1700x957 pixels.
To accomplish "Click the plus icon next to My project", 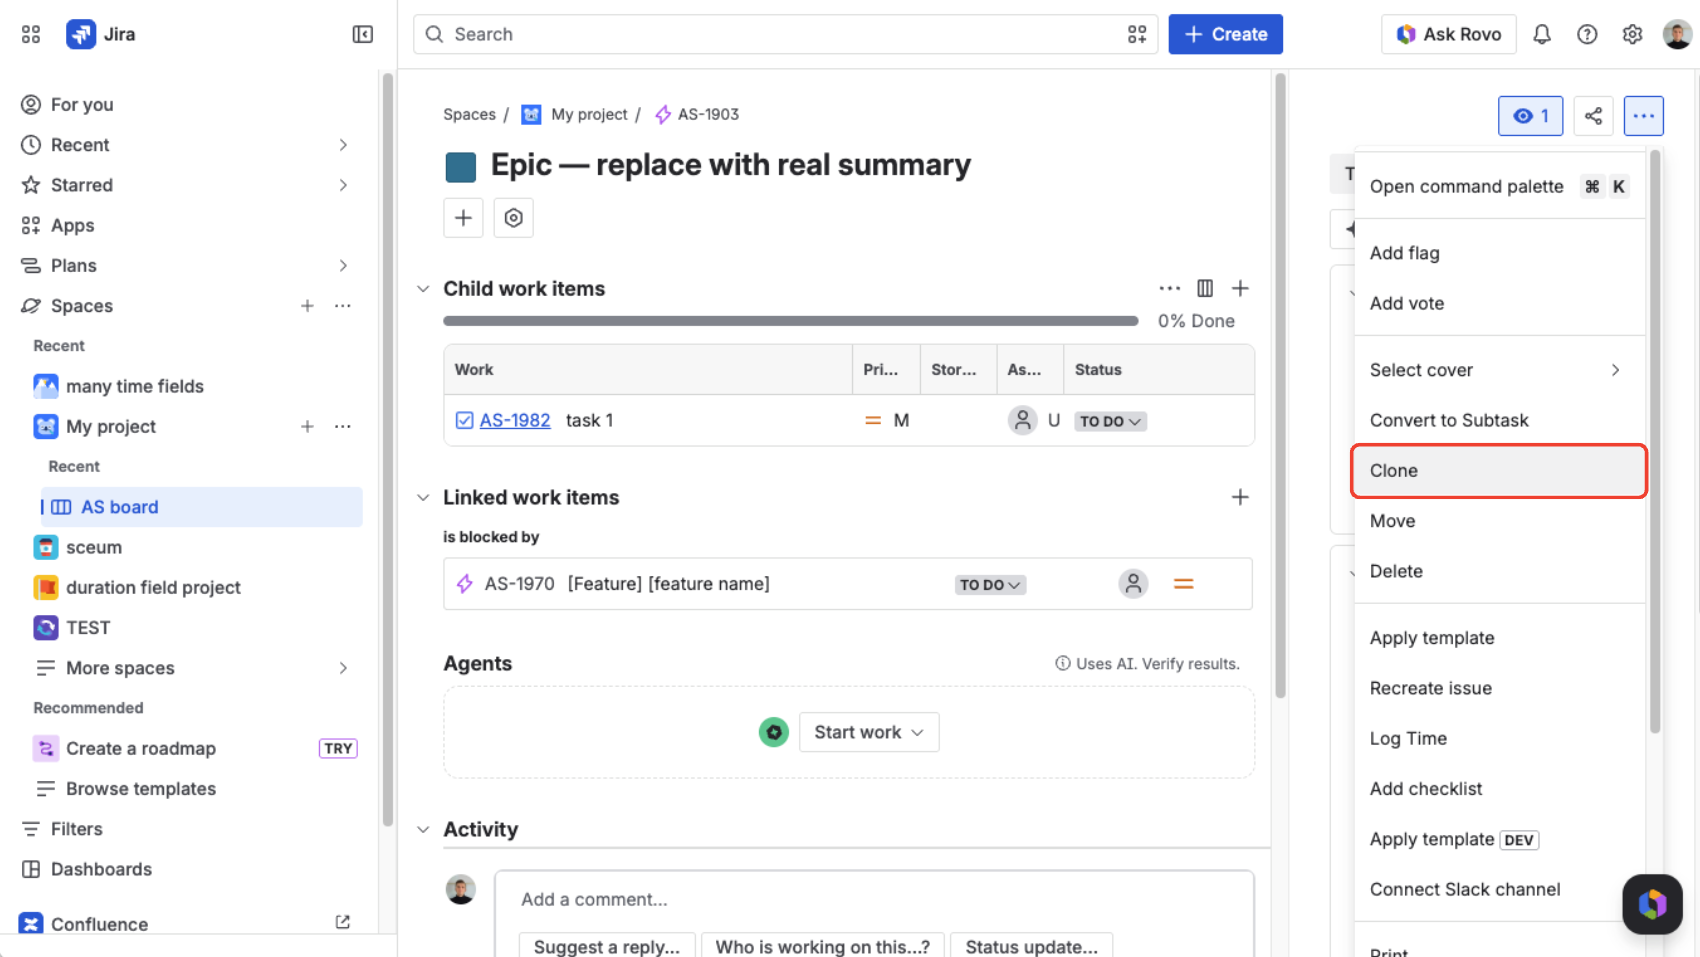I will (x=307, y=427).
